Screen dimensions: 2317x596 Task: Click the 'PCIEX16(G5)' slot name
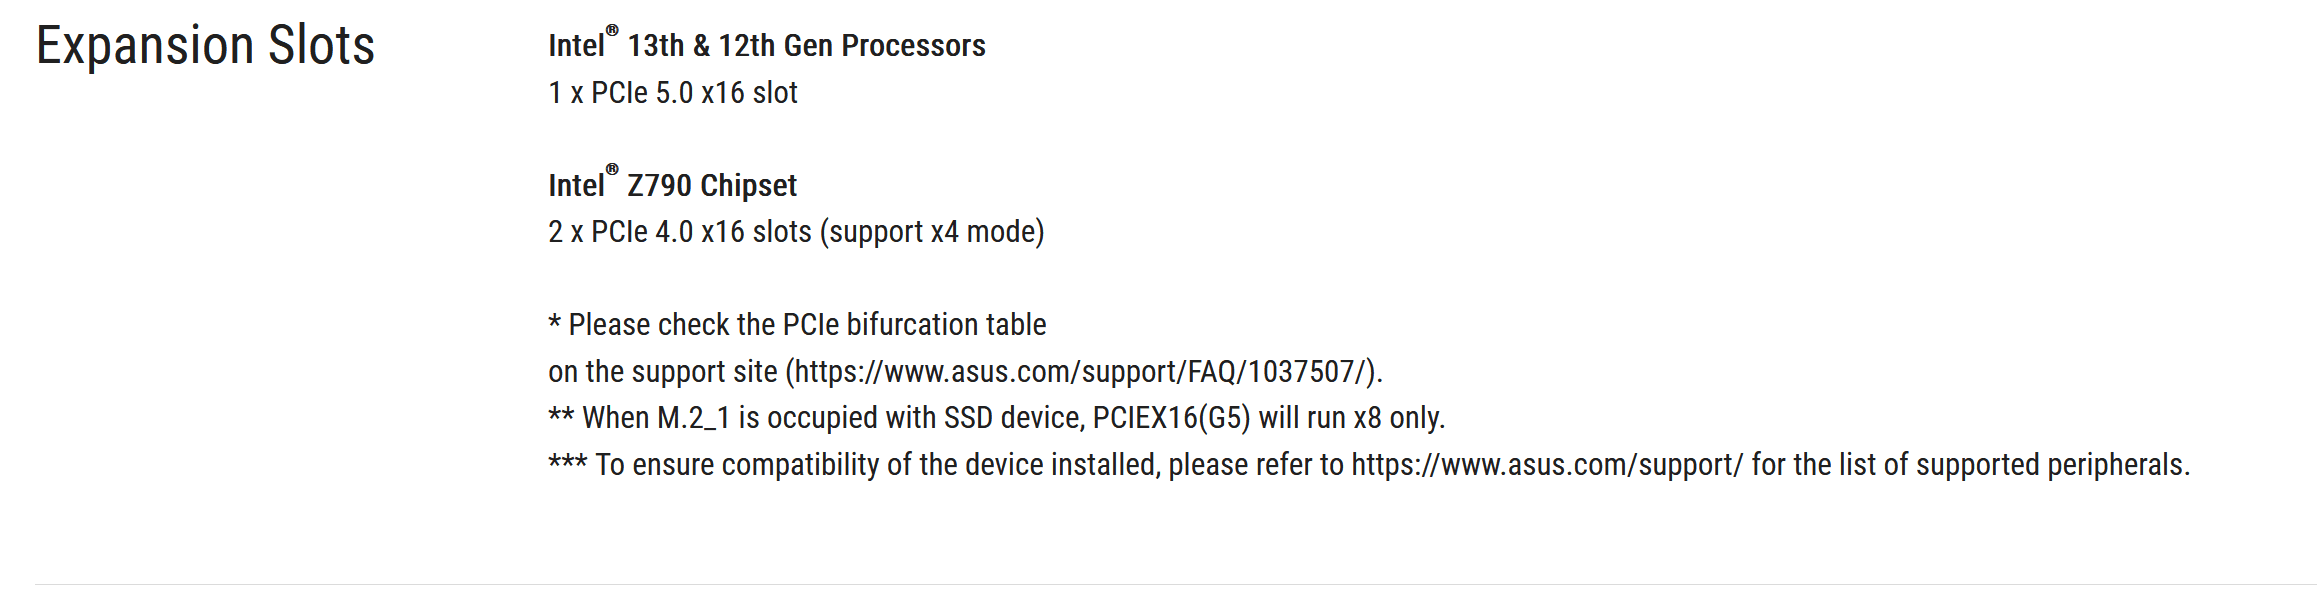click(1171, 418)
